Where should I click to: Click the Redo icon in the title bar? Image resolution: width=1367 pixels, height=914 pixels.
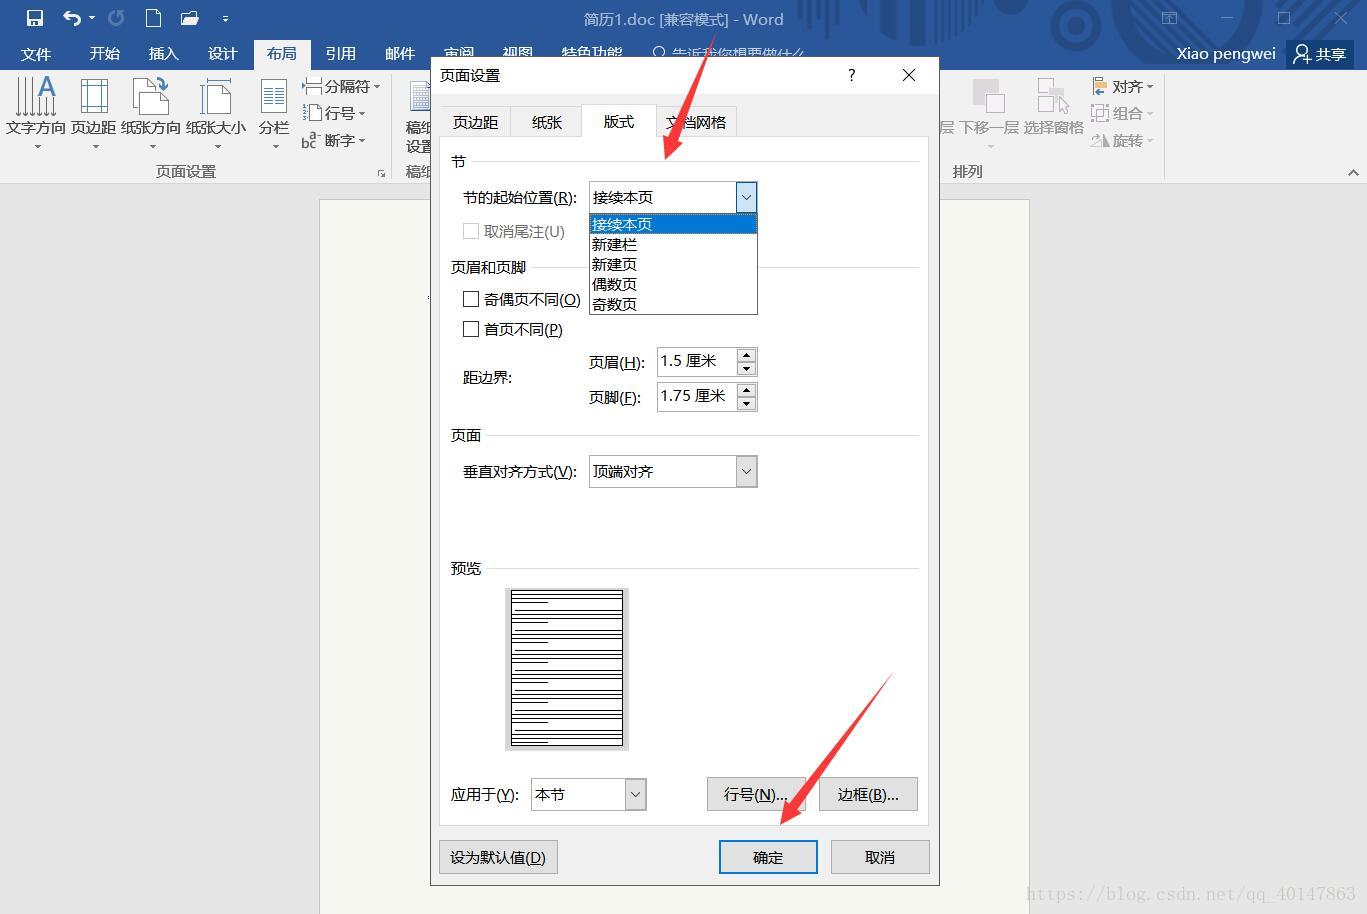(116, 18)
